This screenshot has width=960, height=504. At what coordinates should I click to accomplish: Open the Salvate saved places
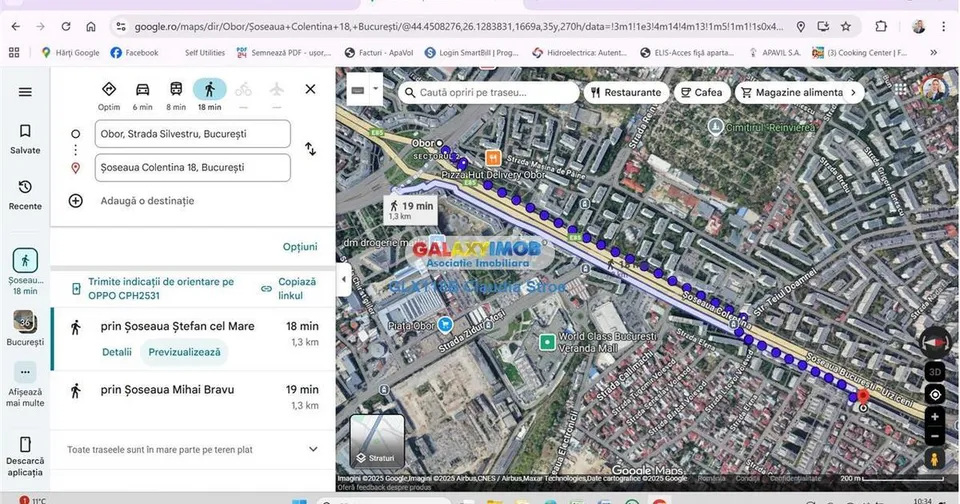(x=25, y=139)
